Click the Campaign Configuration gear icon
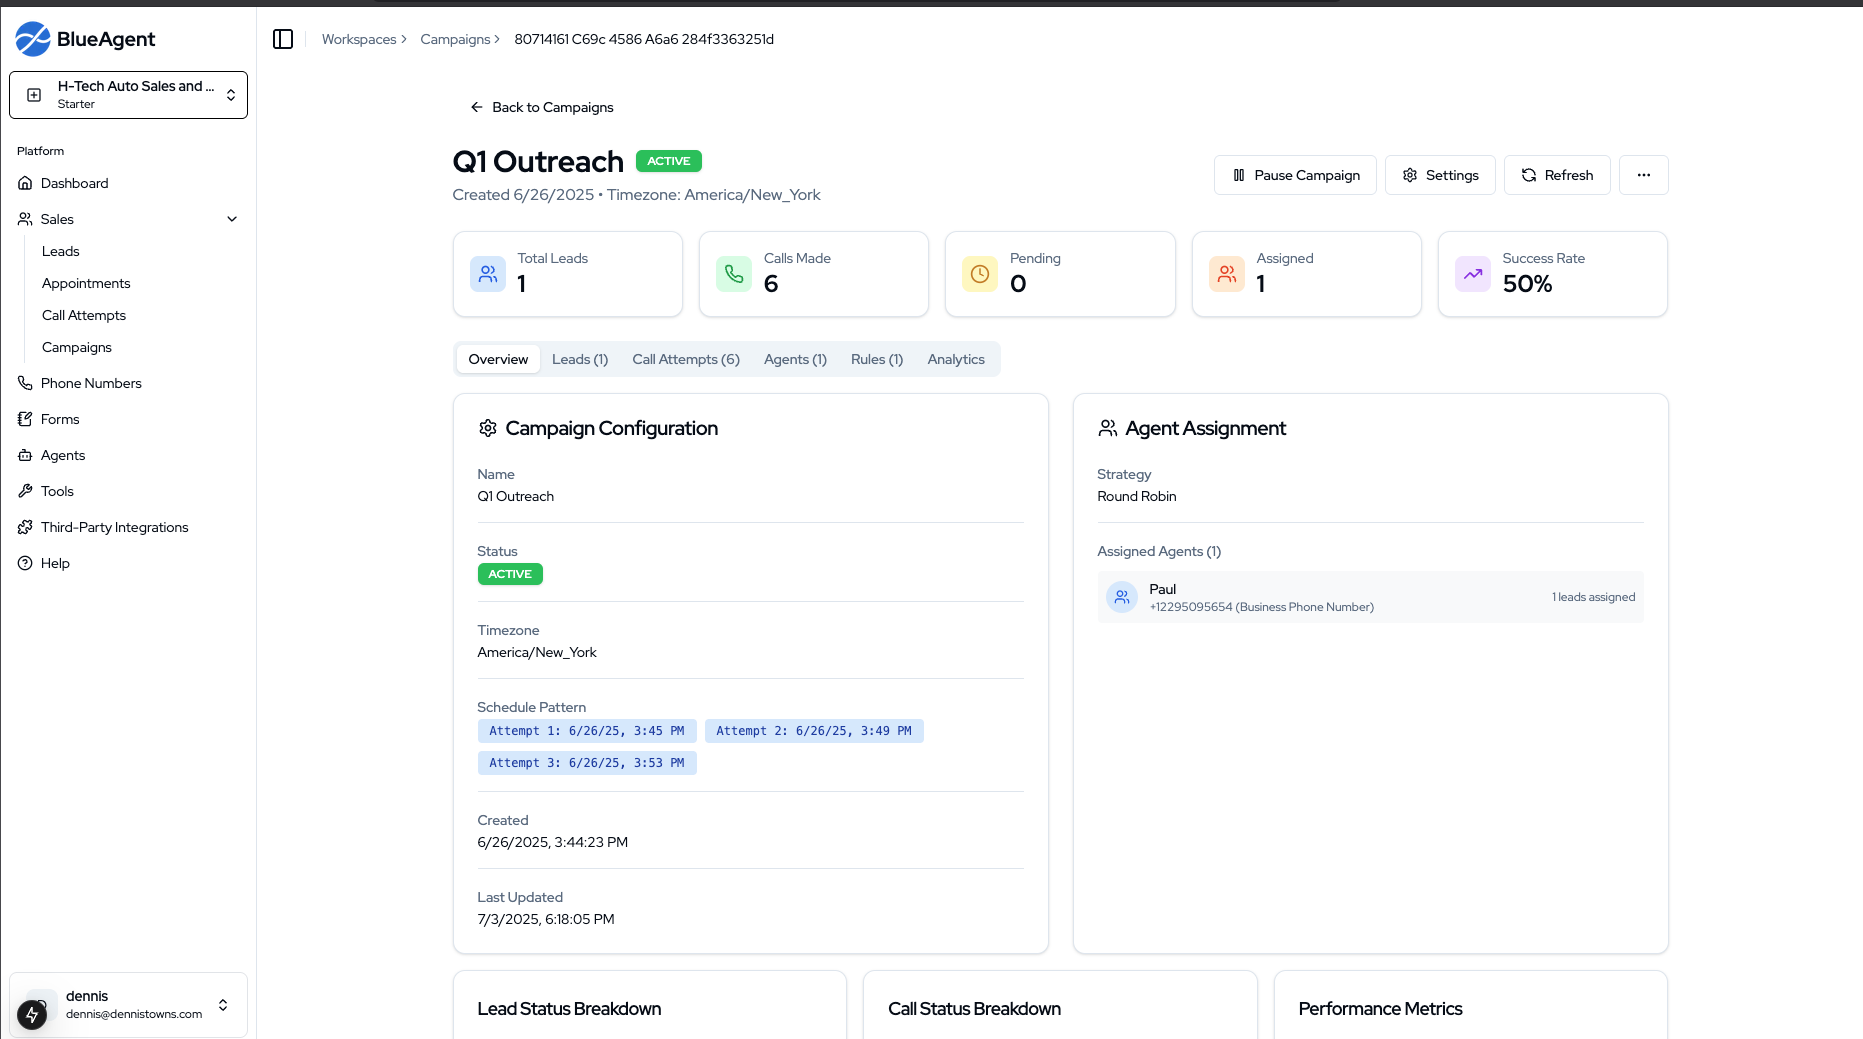 pyautogui.click(x=488, y=428)
